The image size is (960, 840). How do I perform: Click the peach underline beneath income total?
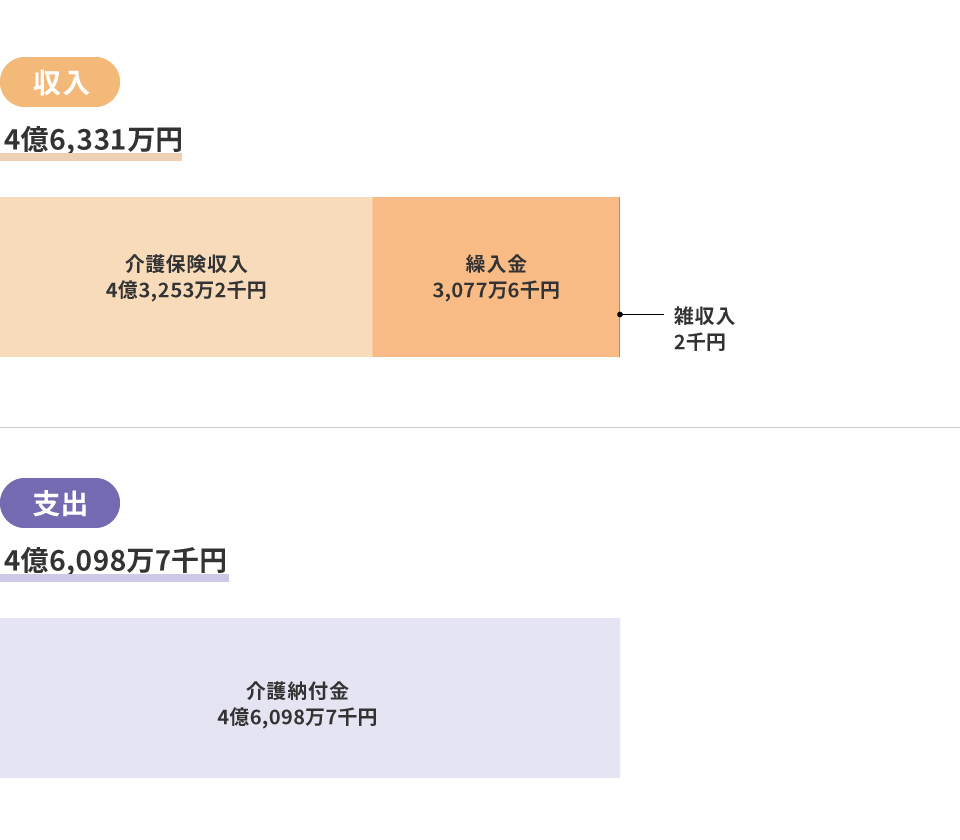pos(91,157)
